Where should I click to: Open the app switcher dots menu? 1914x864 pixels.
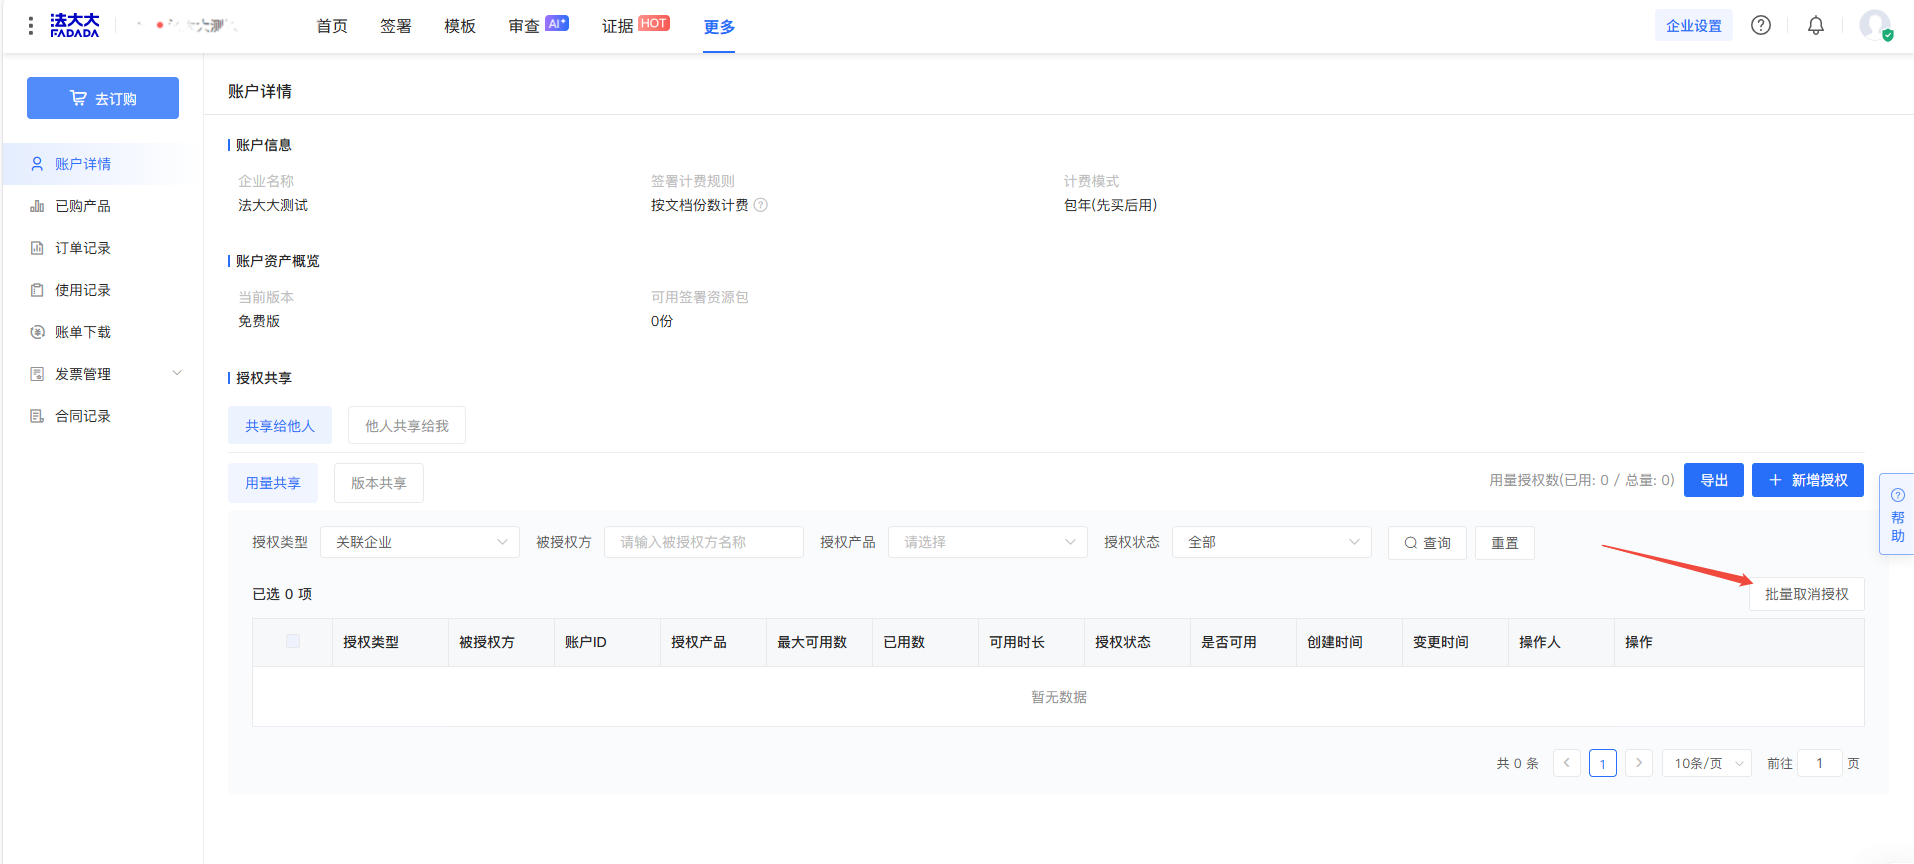[31, 26]
